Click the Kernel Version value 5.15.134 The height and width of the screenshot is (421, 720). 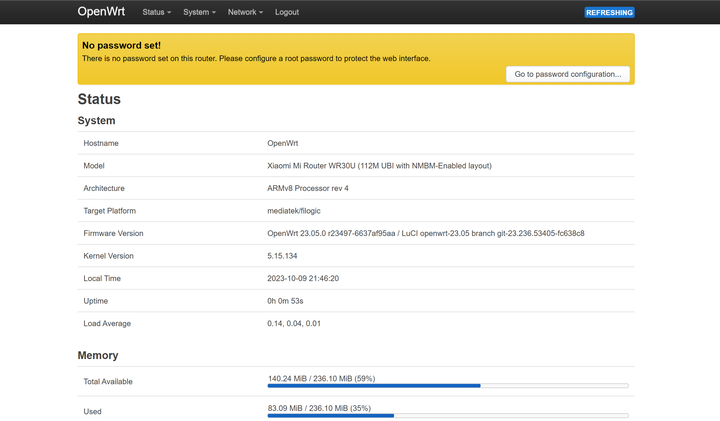(288, 256)
